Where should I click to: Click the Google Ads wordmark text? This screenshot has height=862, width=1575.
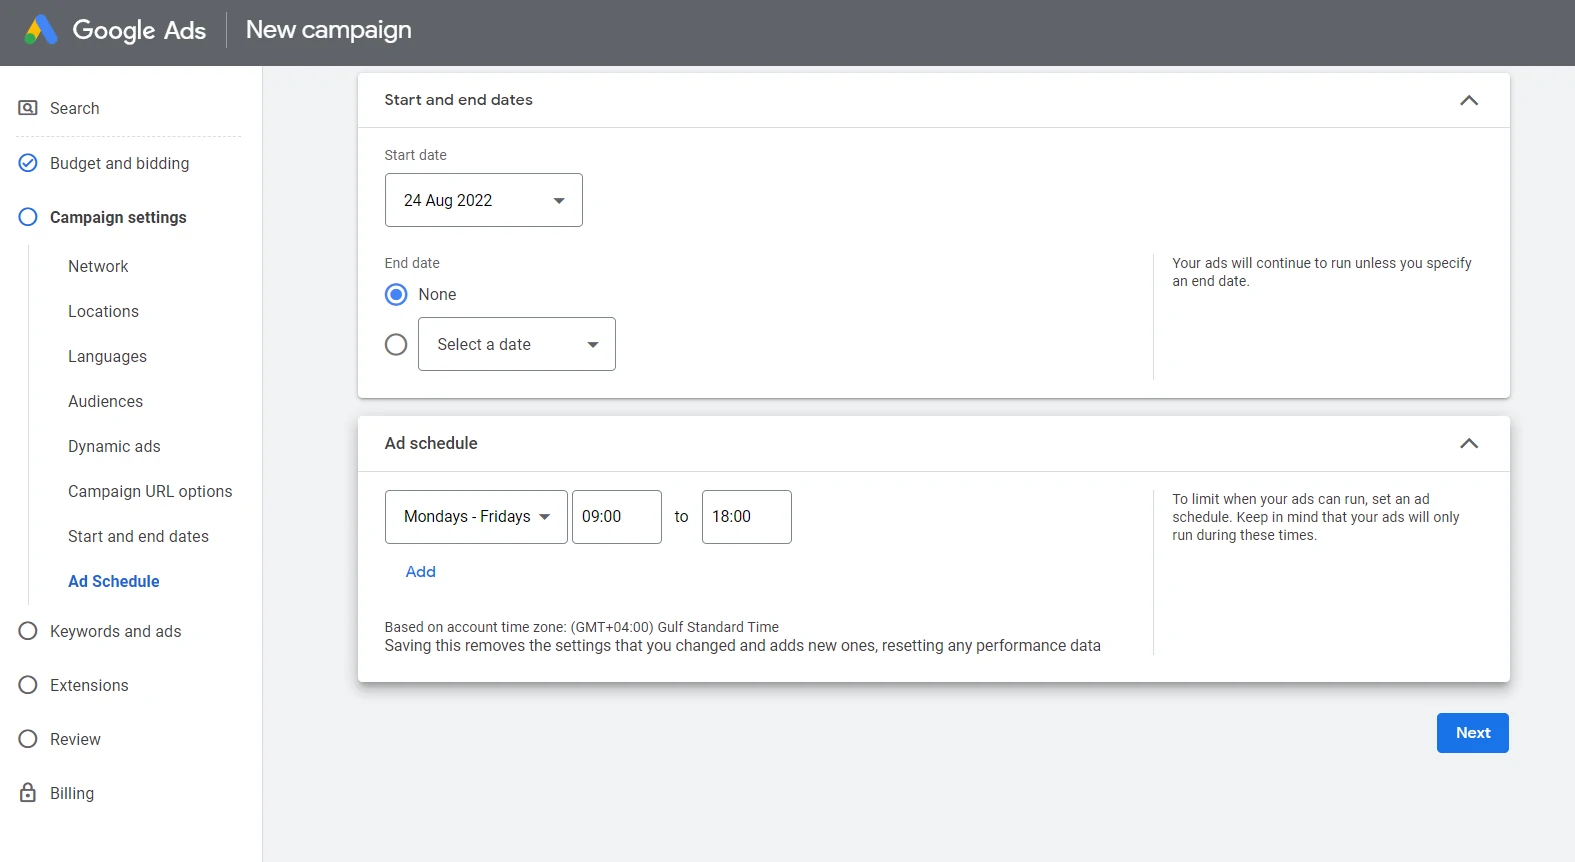139,30
